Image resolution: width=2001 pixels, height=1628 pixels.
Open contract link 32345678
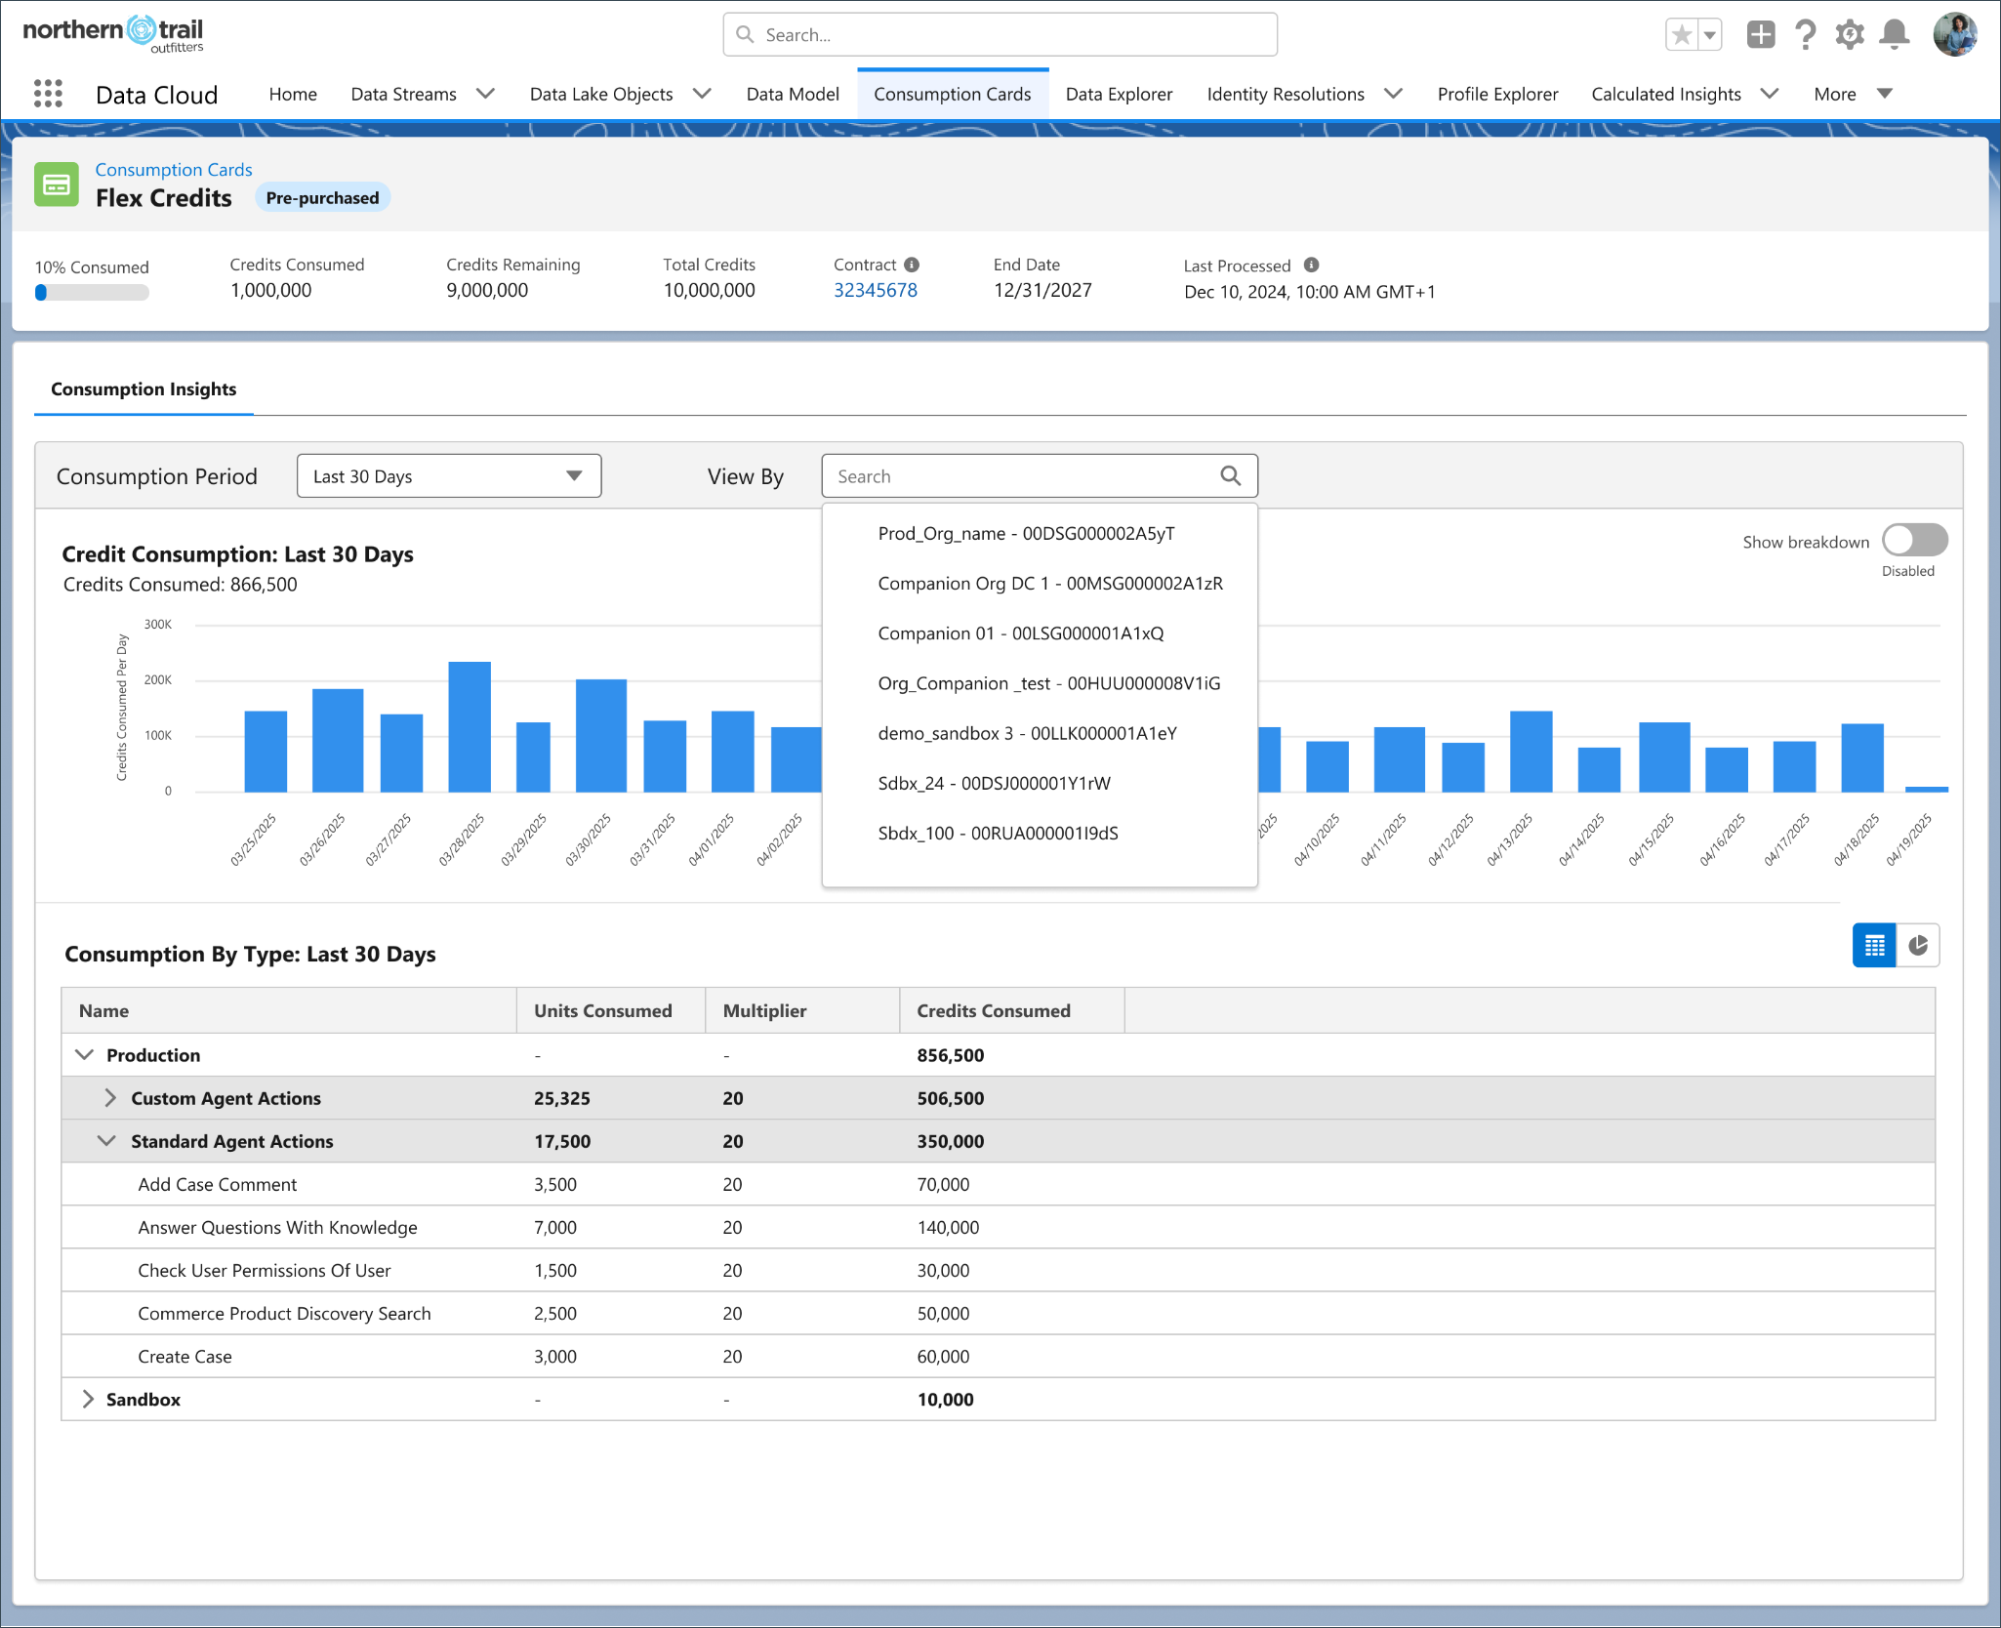click(875, 290)
